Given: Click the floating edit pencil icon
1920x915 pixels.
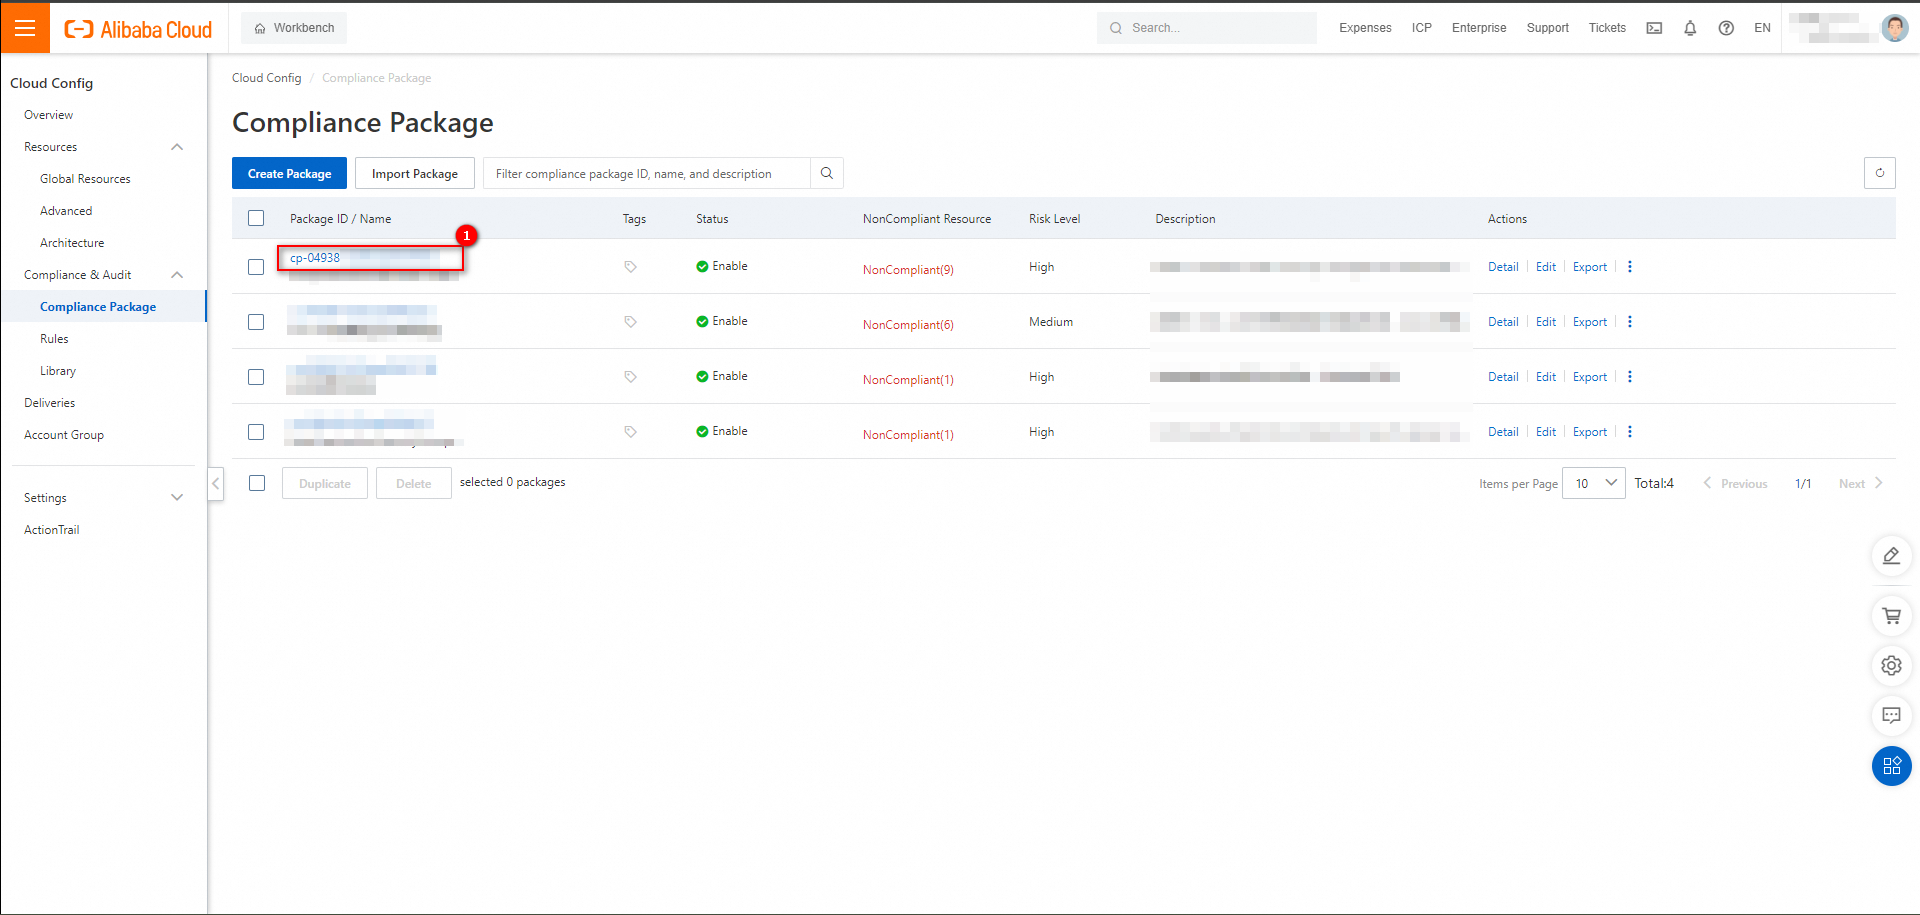Looking at the screenshot, I should (x=1891, y=556).
